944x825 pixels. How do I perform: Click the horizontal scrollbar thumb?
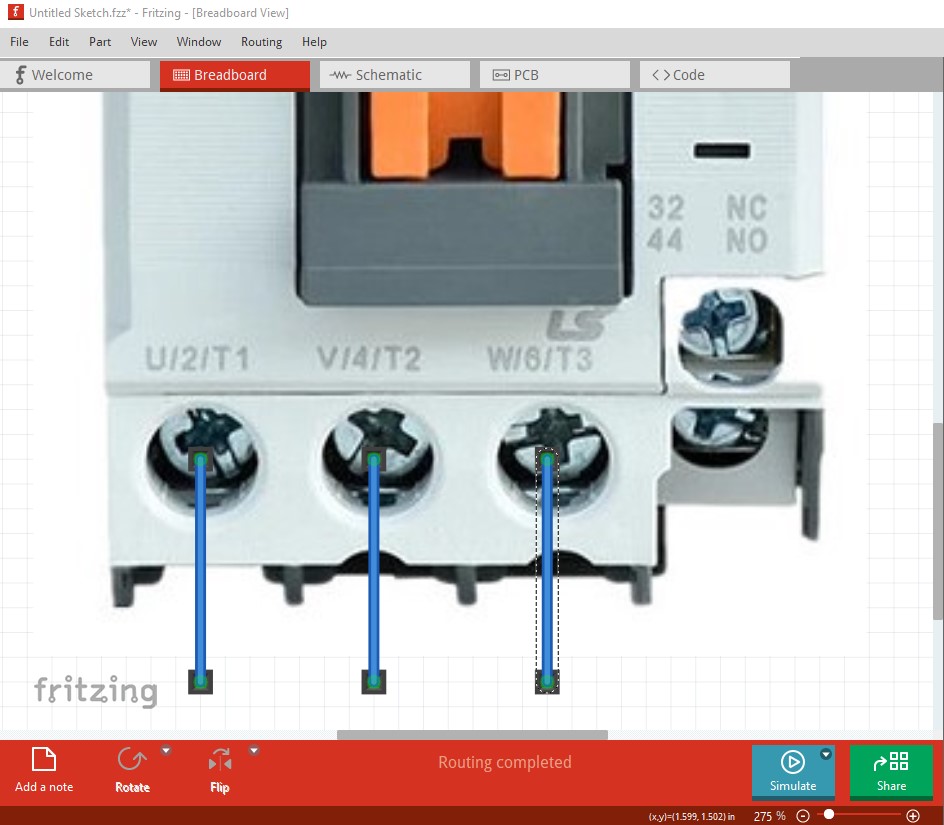click(472, 735)
